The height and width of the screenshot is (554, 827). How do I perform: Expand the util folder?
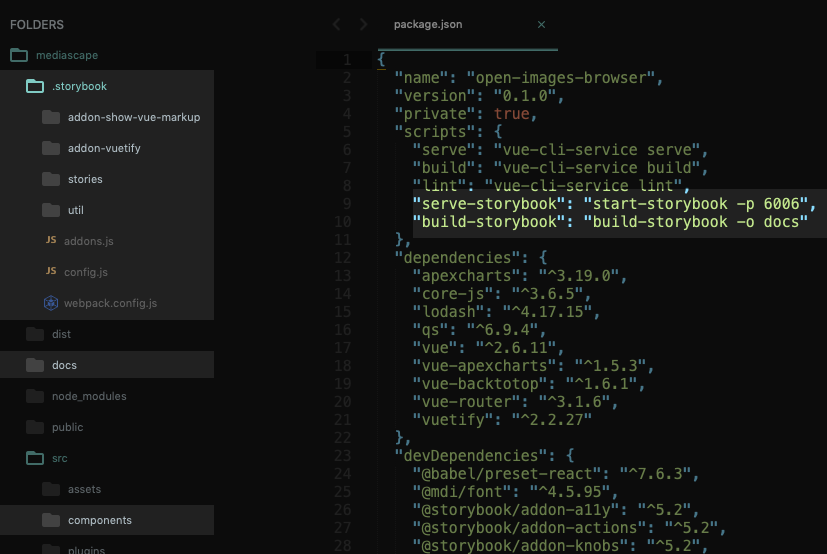[75, 210]
